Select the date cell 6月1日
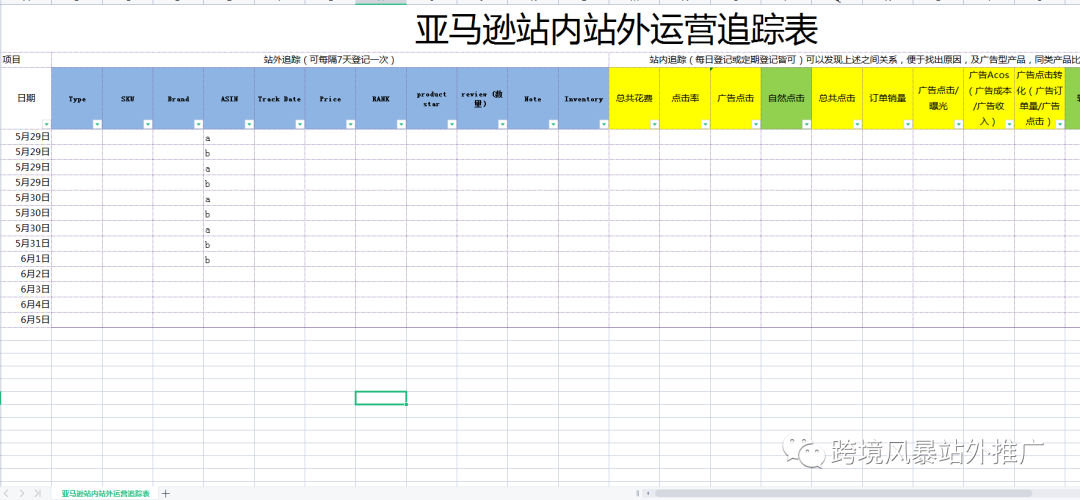 click(x=25, y=258)
